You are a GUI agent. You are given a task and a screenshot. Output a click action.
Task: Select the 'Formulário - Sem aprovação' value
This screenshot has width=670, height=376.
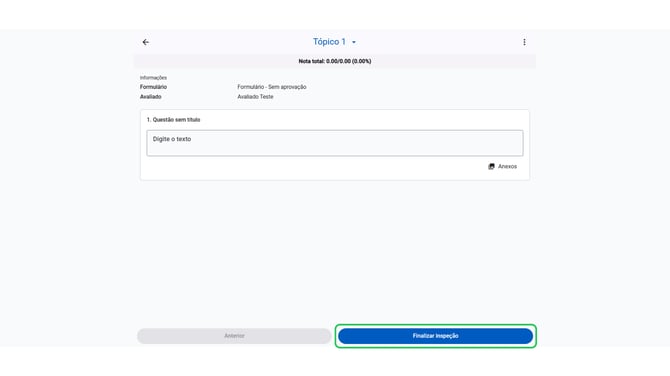[272, 87]
